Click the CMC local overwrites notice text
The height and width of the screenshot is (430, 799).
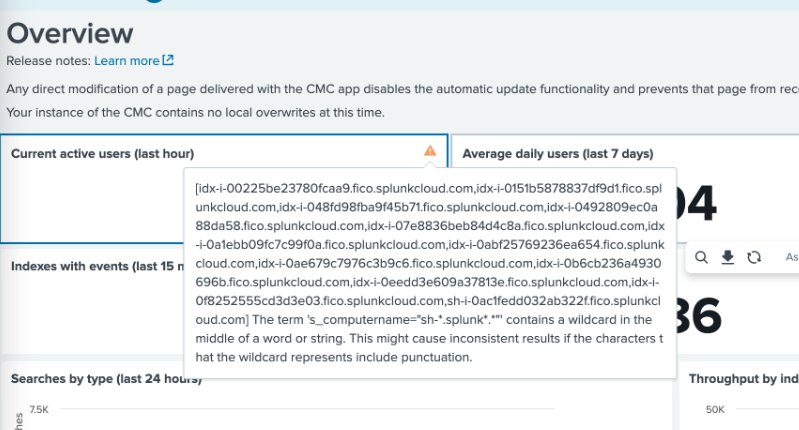click(195, 112)
